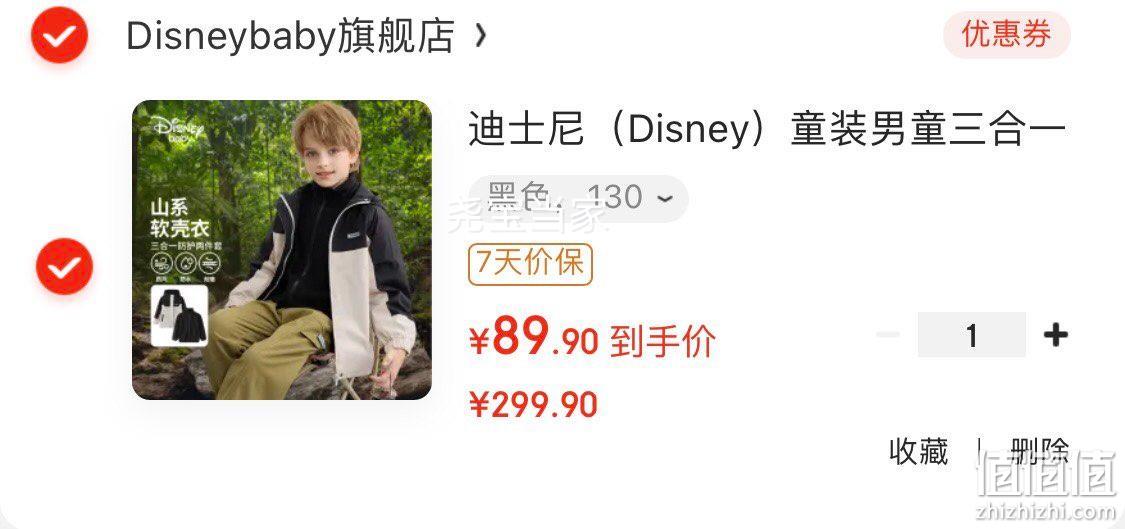
Task: Click 收藏 to favorite the item
Action: 918,452
